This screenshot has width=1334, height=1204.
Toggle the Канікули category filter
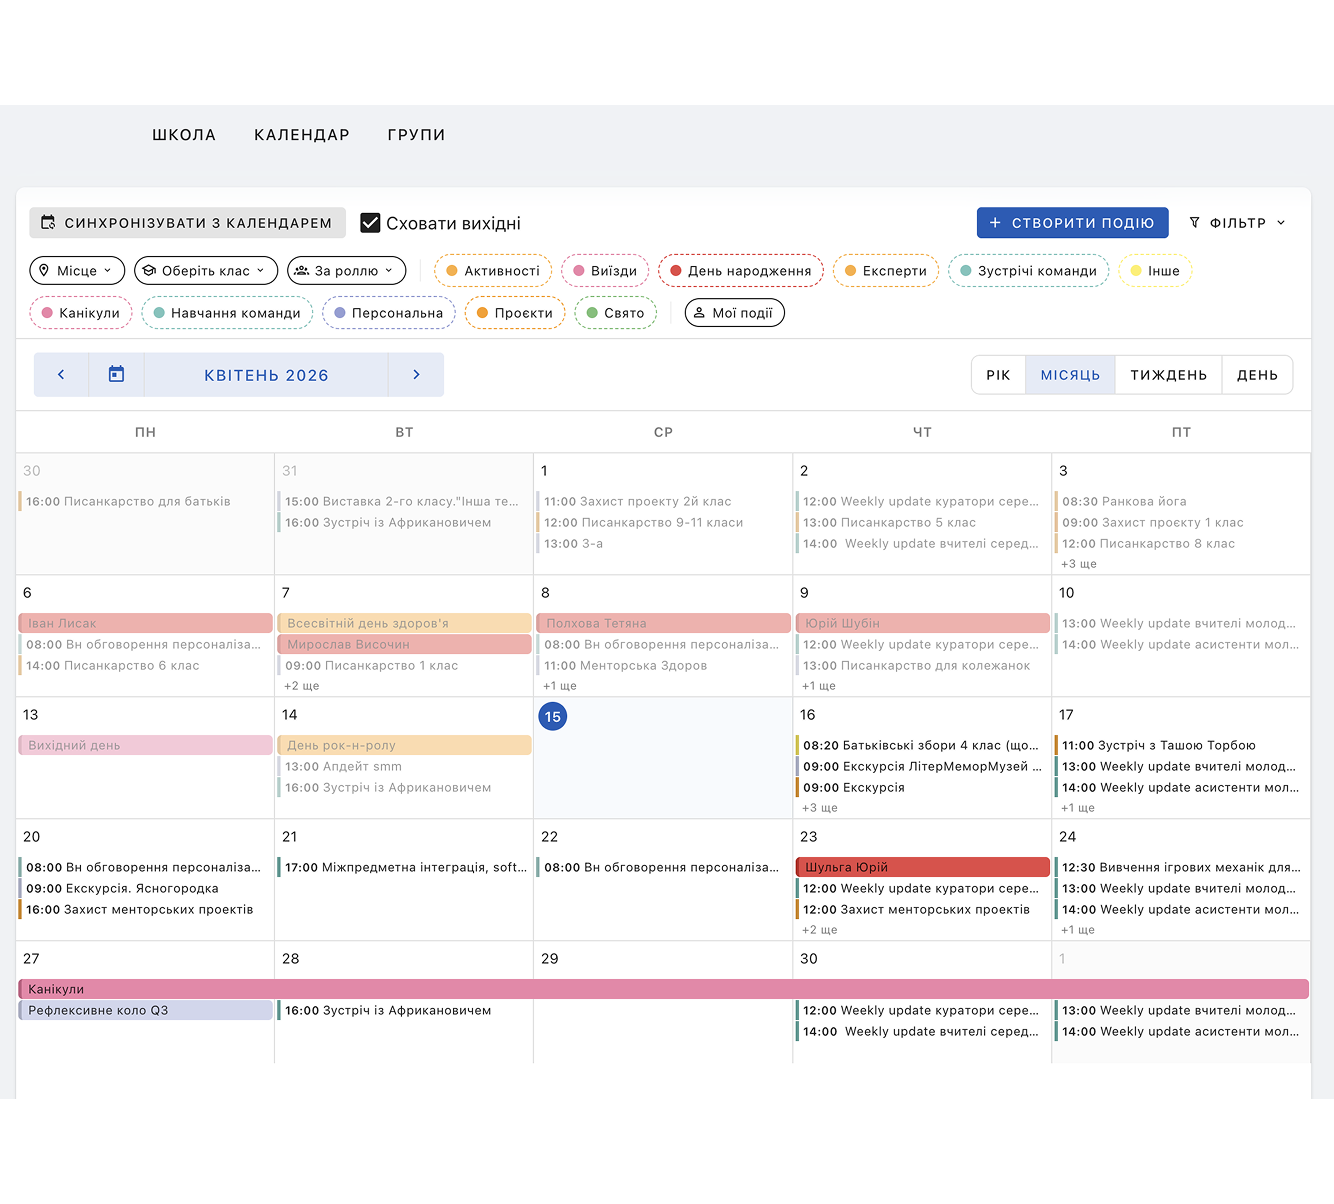[81, 313]
